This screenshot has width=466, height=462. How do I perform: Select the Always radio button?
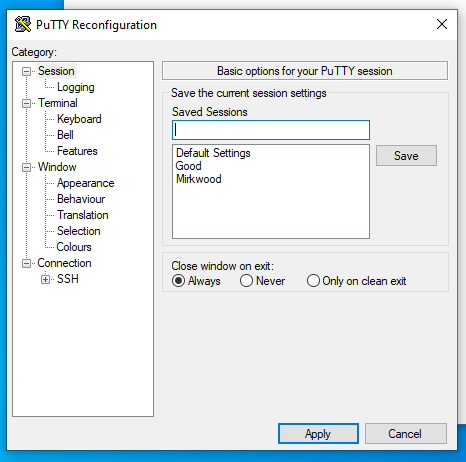click(178, 281)
